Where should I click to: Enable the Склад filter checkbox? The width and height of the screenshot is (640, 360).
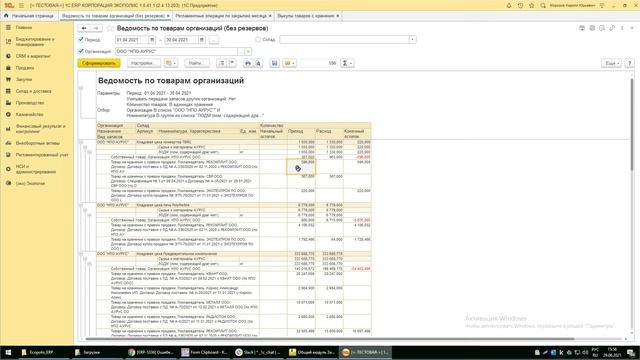click(x=258, y=40)
